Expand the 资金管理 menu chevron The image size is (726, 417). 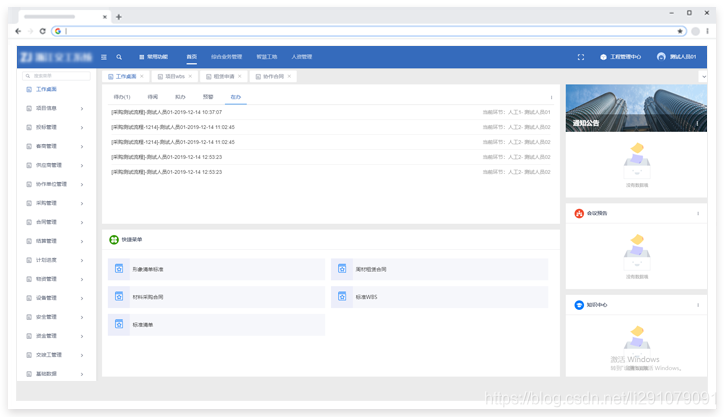82,336
